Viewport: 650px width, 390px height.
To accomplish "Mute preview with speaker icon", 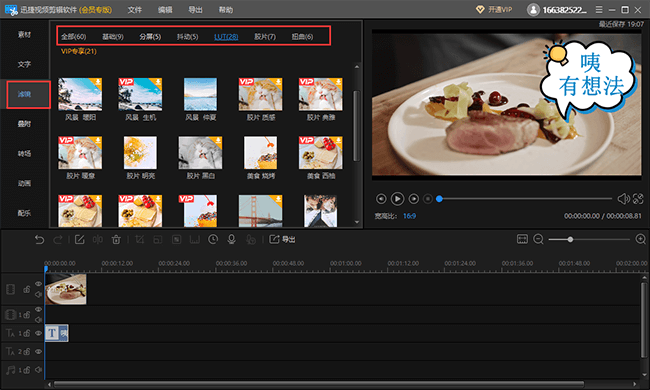I will [623, 199].
